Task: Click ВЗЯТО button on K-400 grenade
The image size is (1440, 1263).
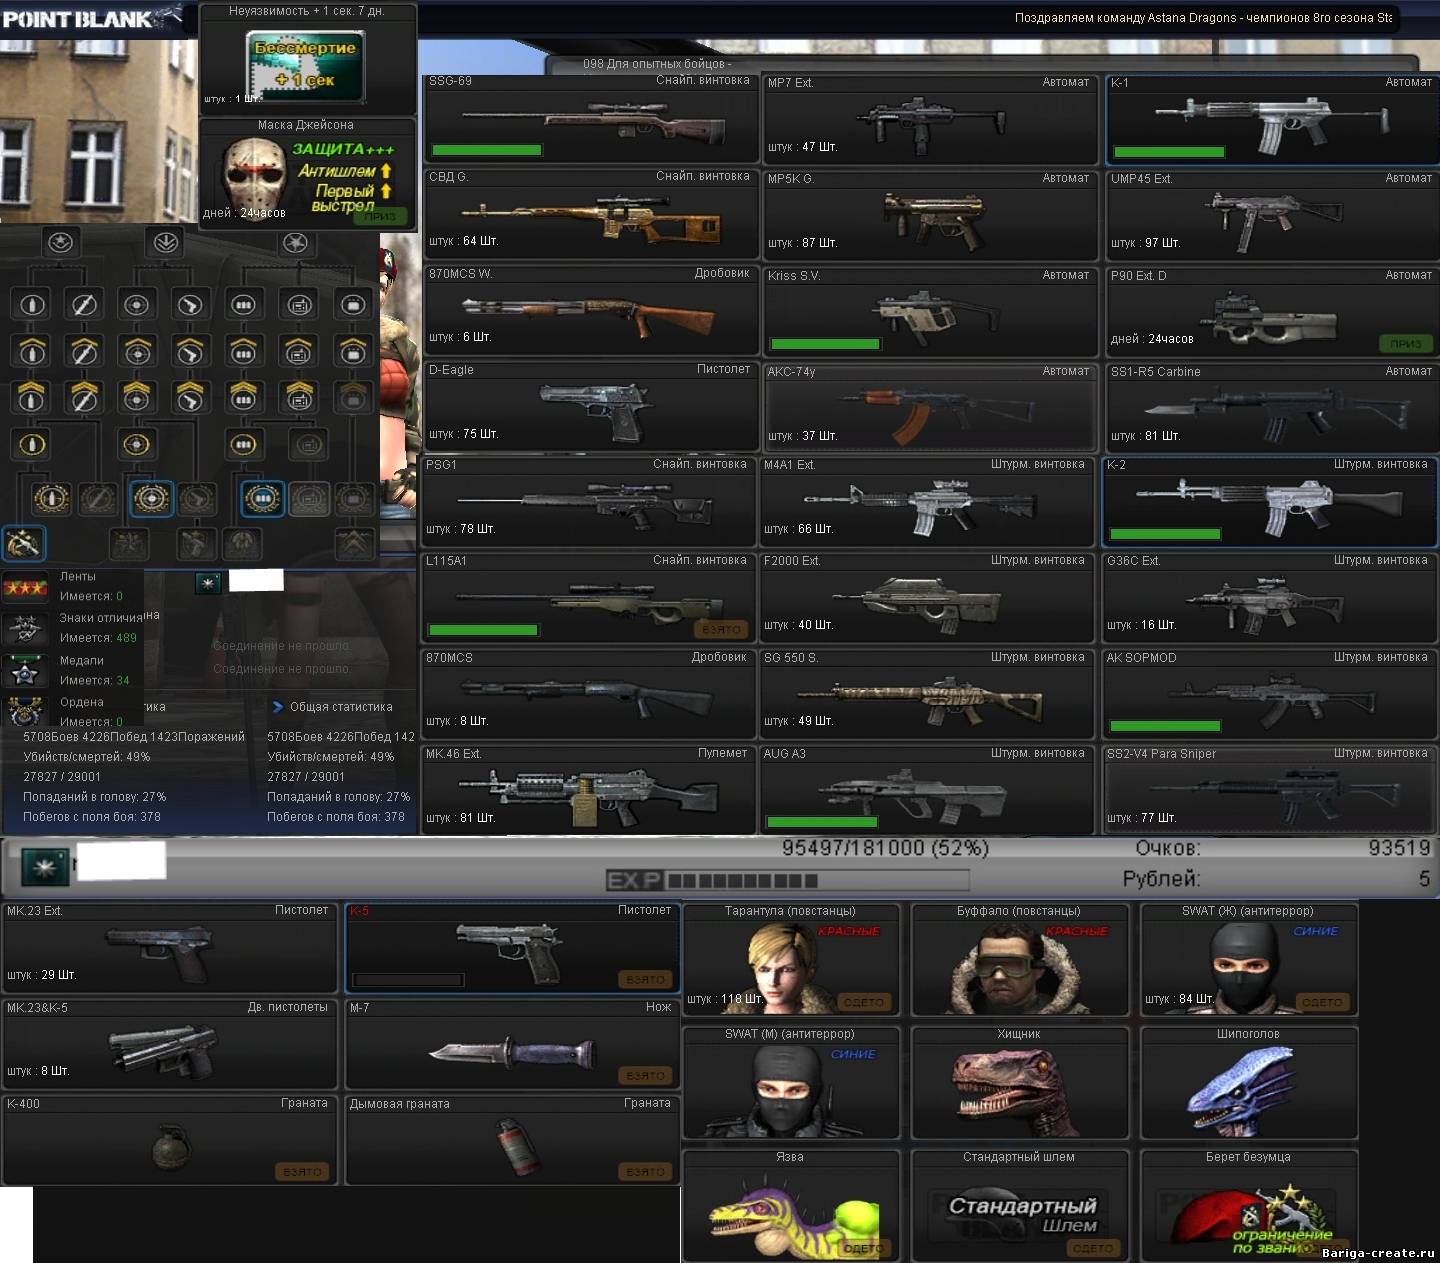Action: pyautogui.click(x=303, y=1172)
